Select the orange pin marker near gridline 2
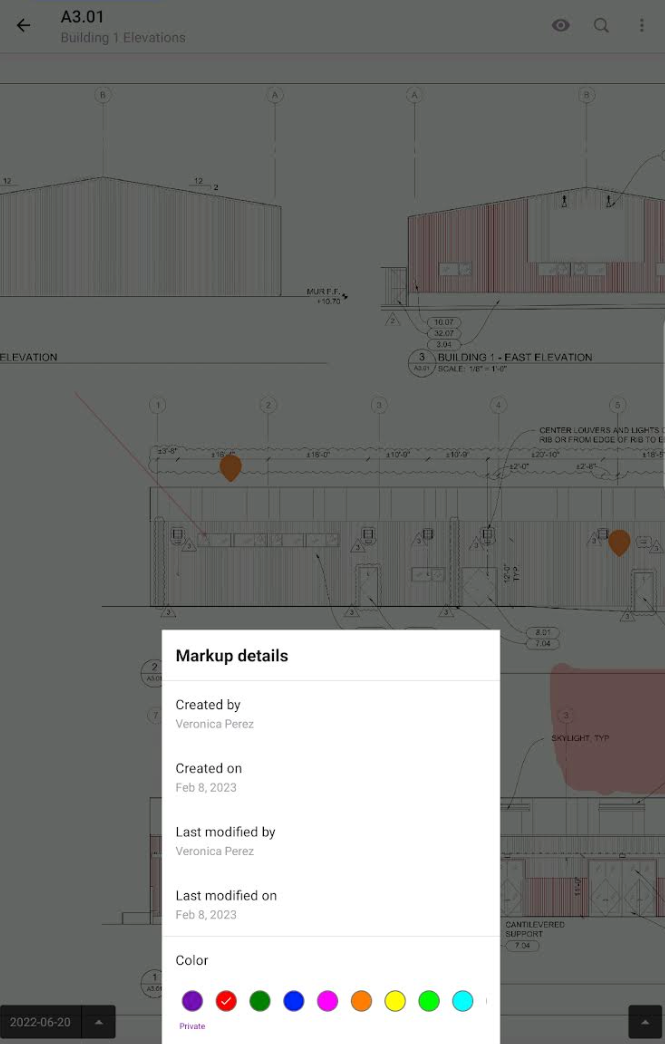The width and height of the screenshot is (665, 1044). [230, 466]
